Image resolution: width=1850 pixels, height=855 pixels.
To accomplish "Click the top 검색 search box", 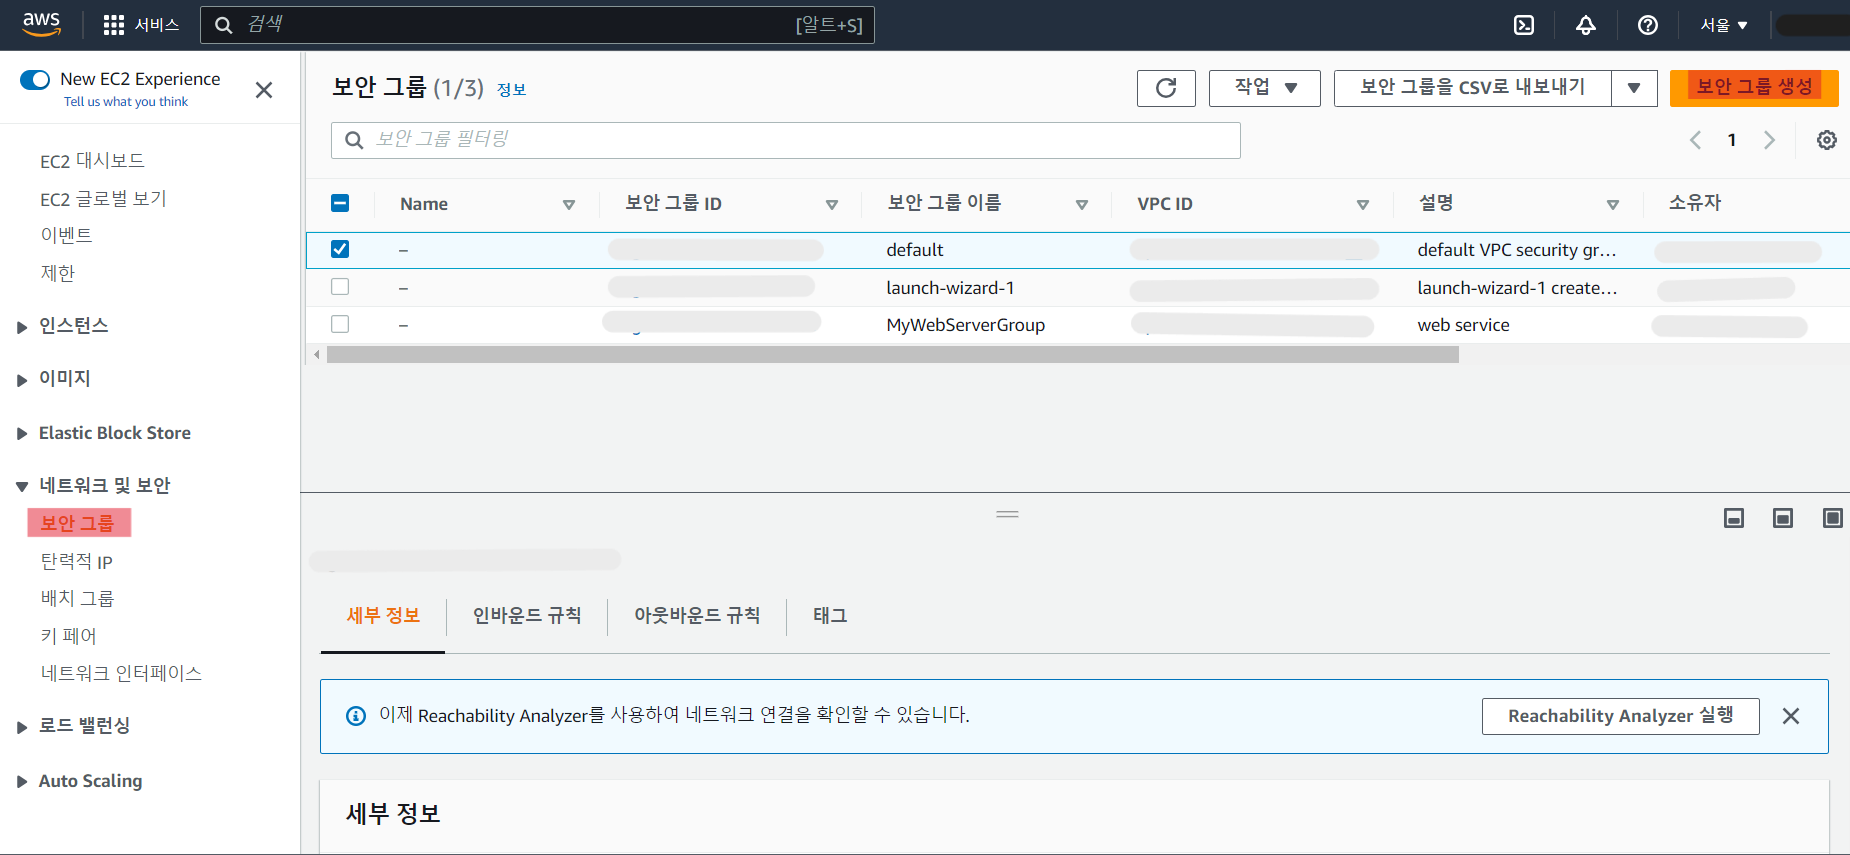I will (x=537, y=25).
